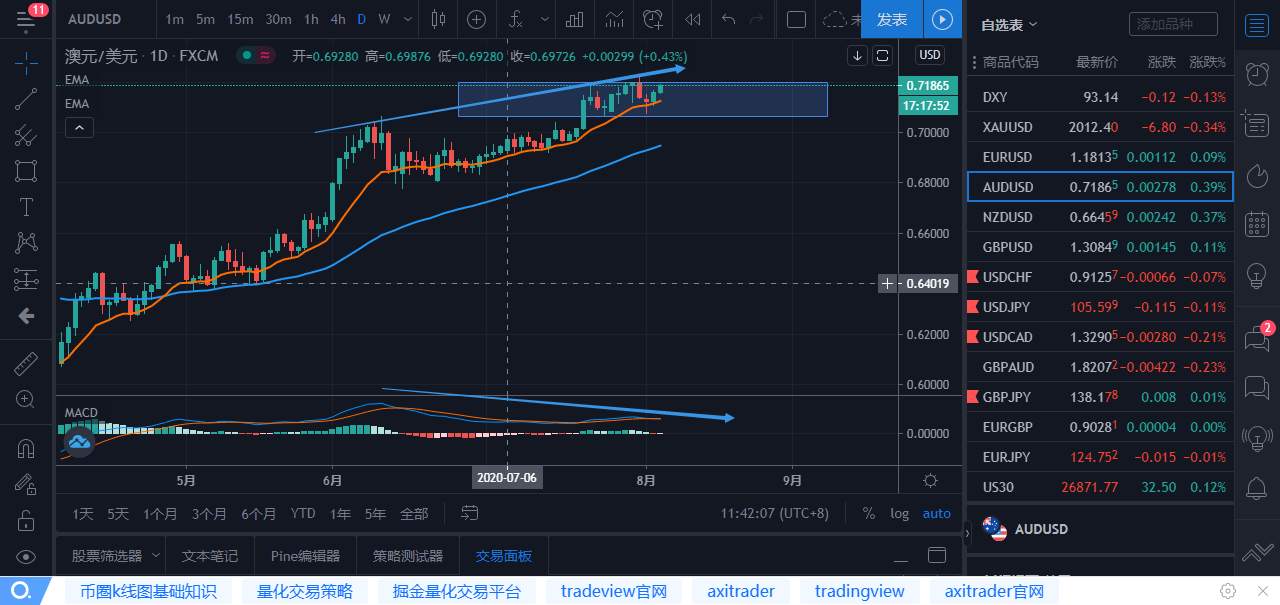
Task: Select the 15m timeframe
Action: [x=240, y=19]
